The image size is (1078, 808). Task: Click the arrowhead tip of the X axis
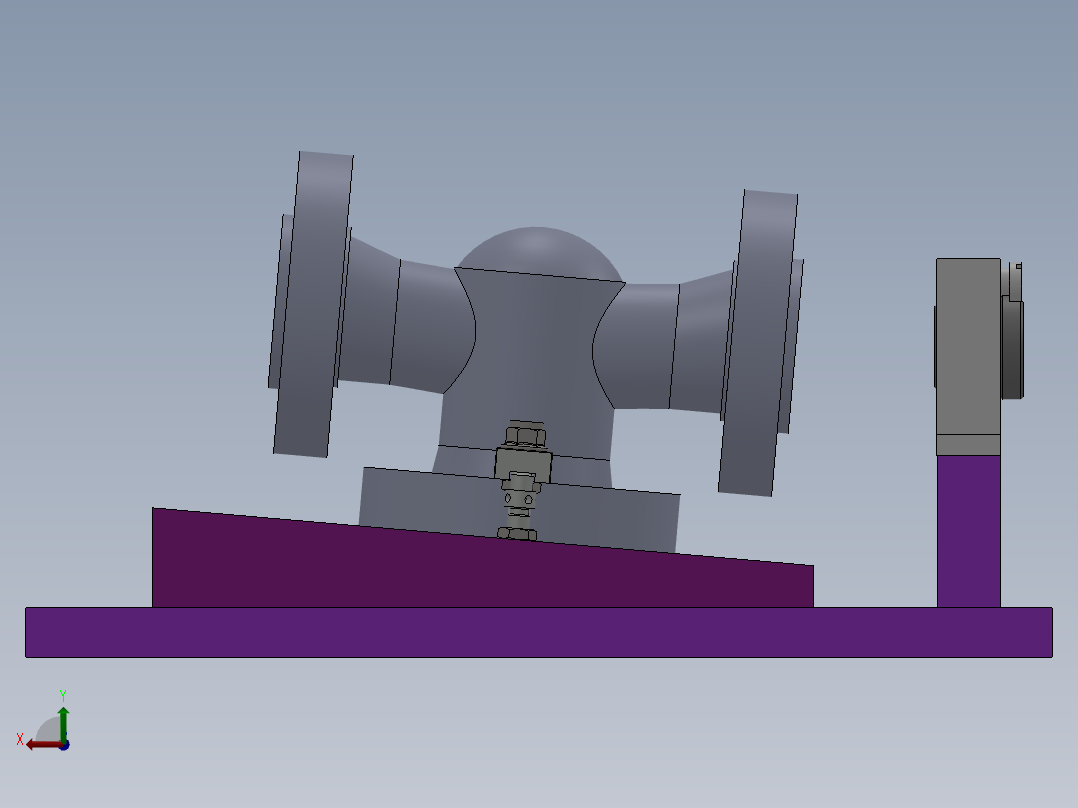pyautogui.click(x=28, y=746)
